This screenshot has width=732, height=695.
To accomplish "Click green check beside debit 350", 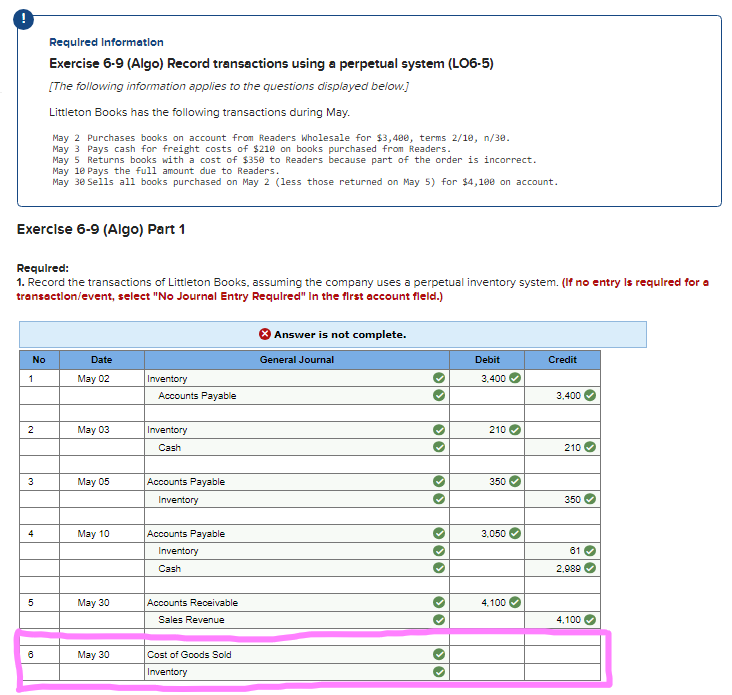I will (515, 481).
